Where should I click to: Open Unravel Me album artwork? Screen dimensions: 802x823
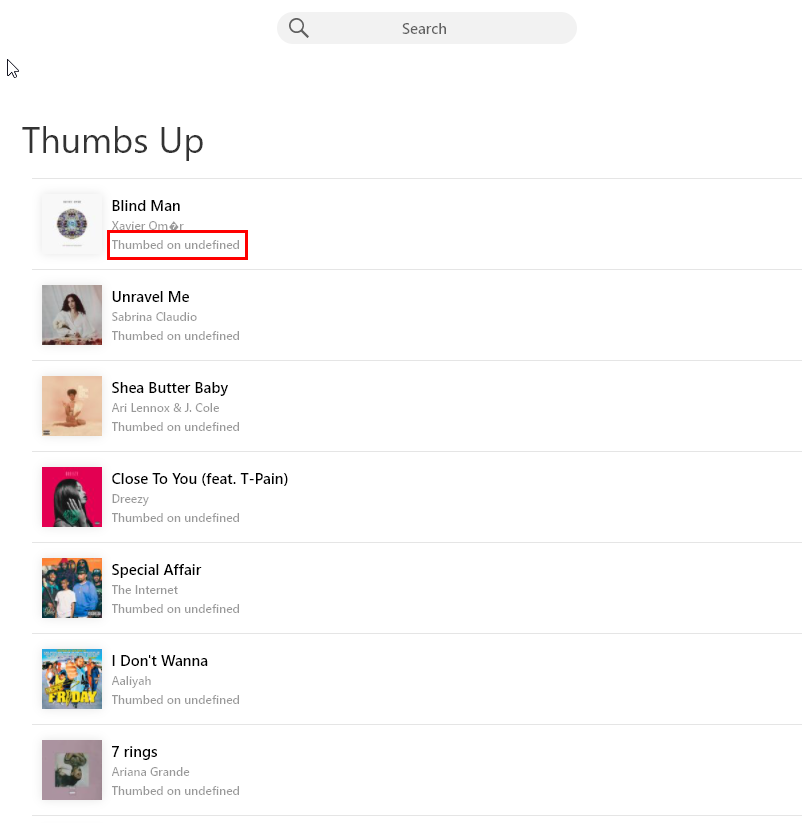[72, 315]
